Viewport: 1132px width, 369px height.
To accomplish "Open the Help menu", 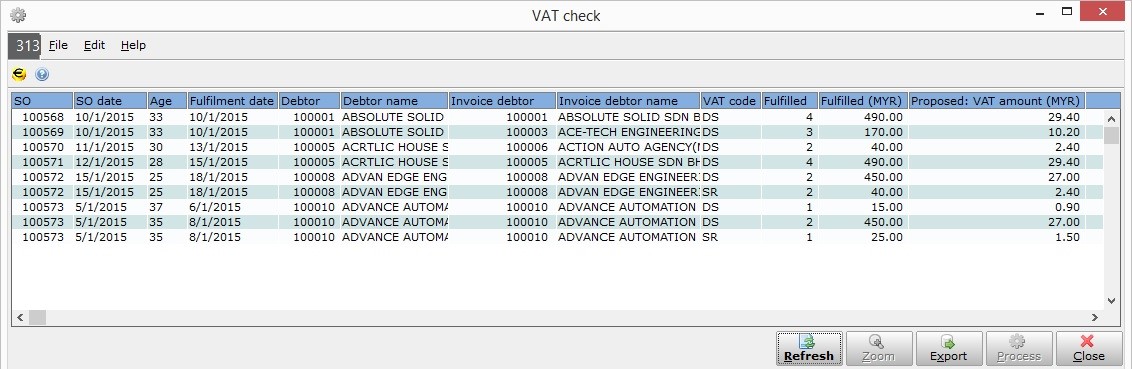I will [133, 45].
